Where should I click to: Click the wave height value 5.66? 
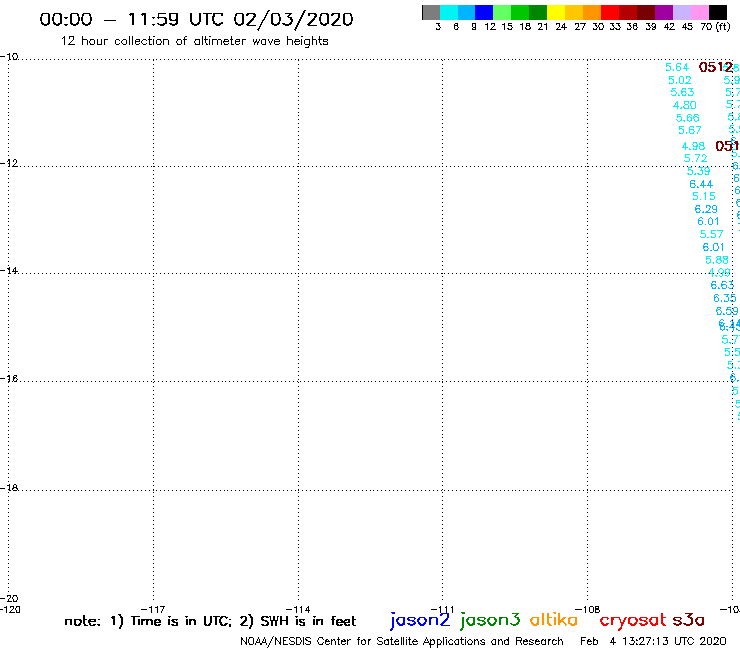pyautogui.click(x=688, y=118)
